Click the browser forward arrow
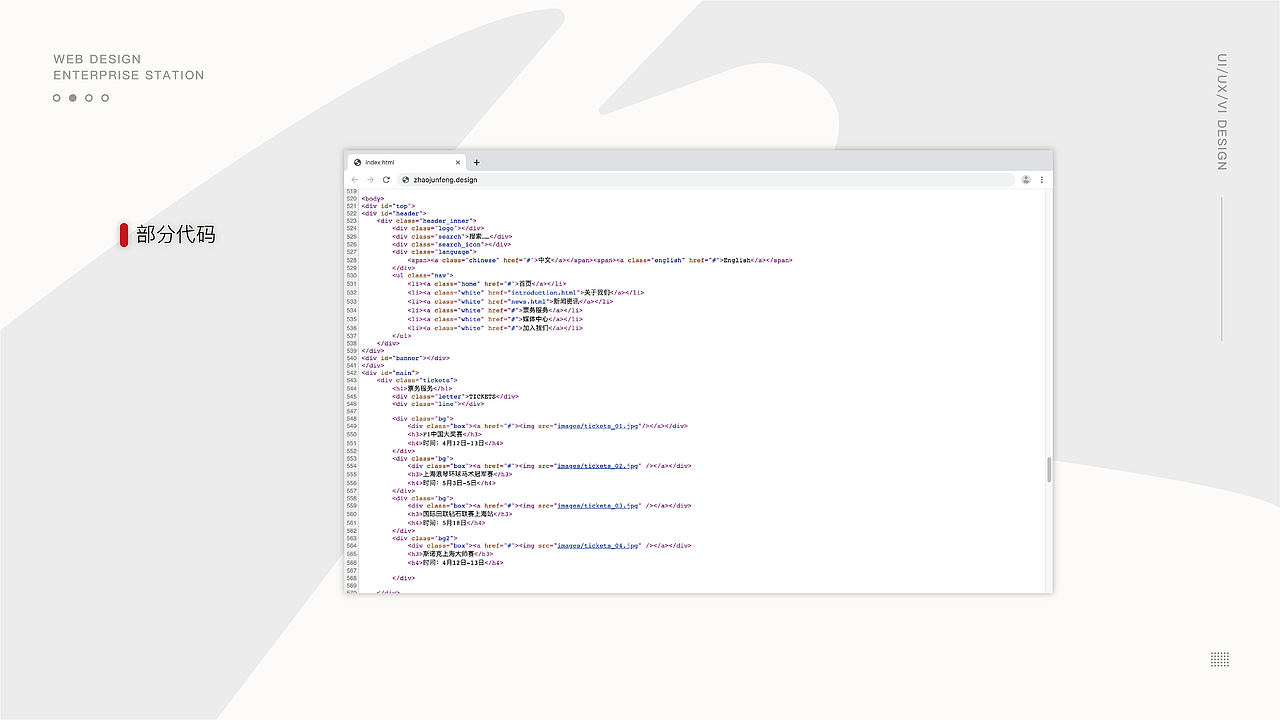The height and width of the screenshot is (720, 1280). click(x=370, y=180)
